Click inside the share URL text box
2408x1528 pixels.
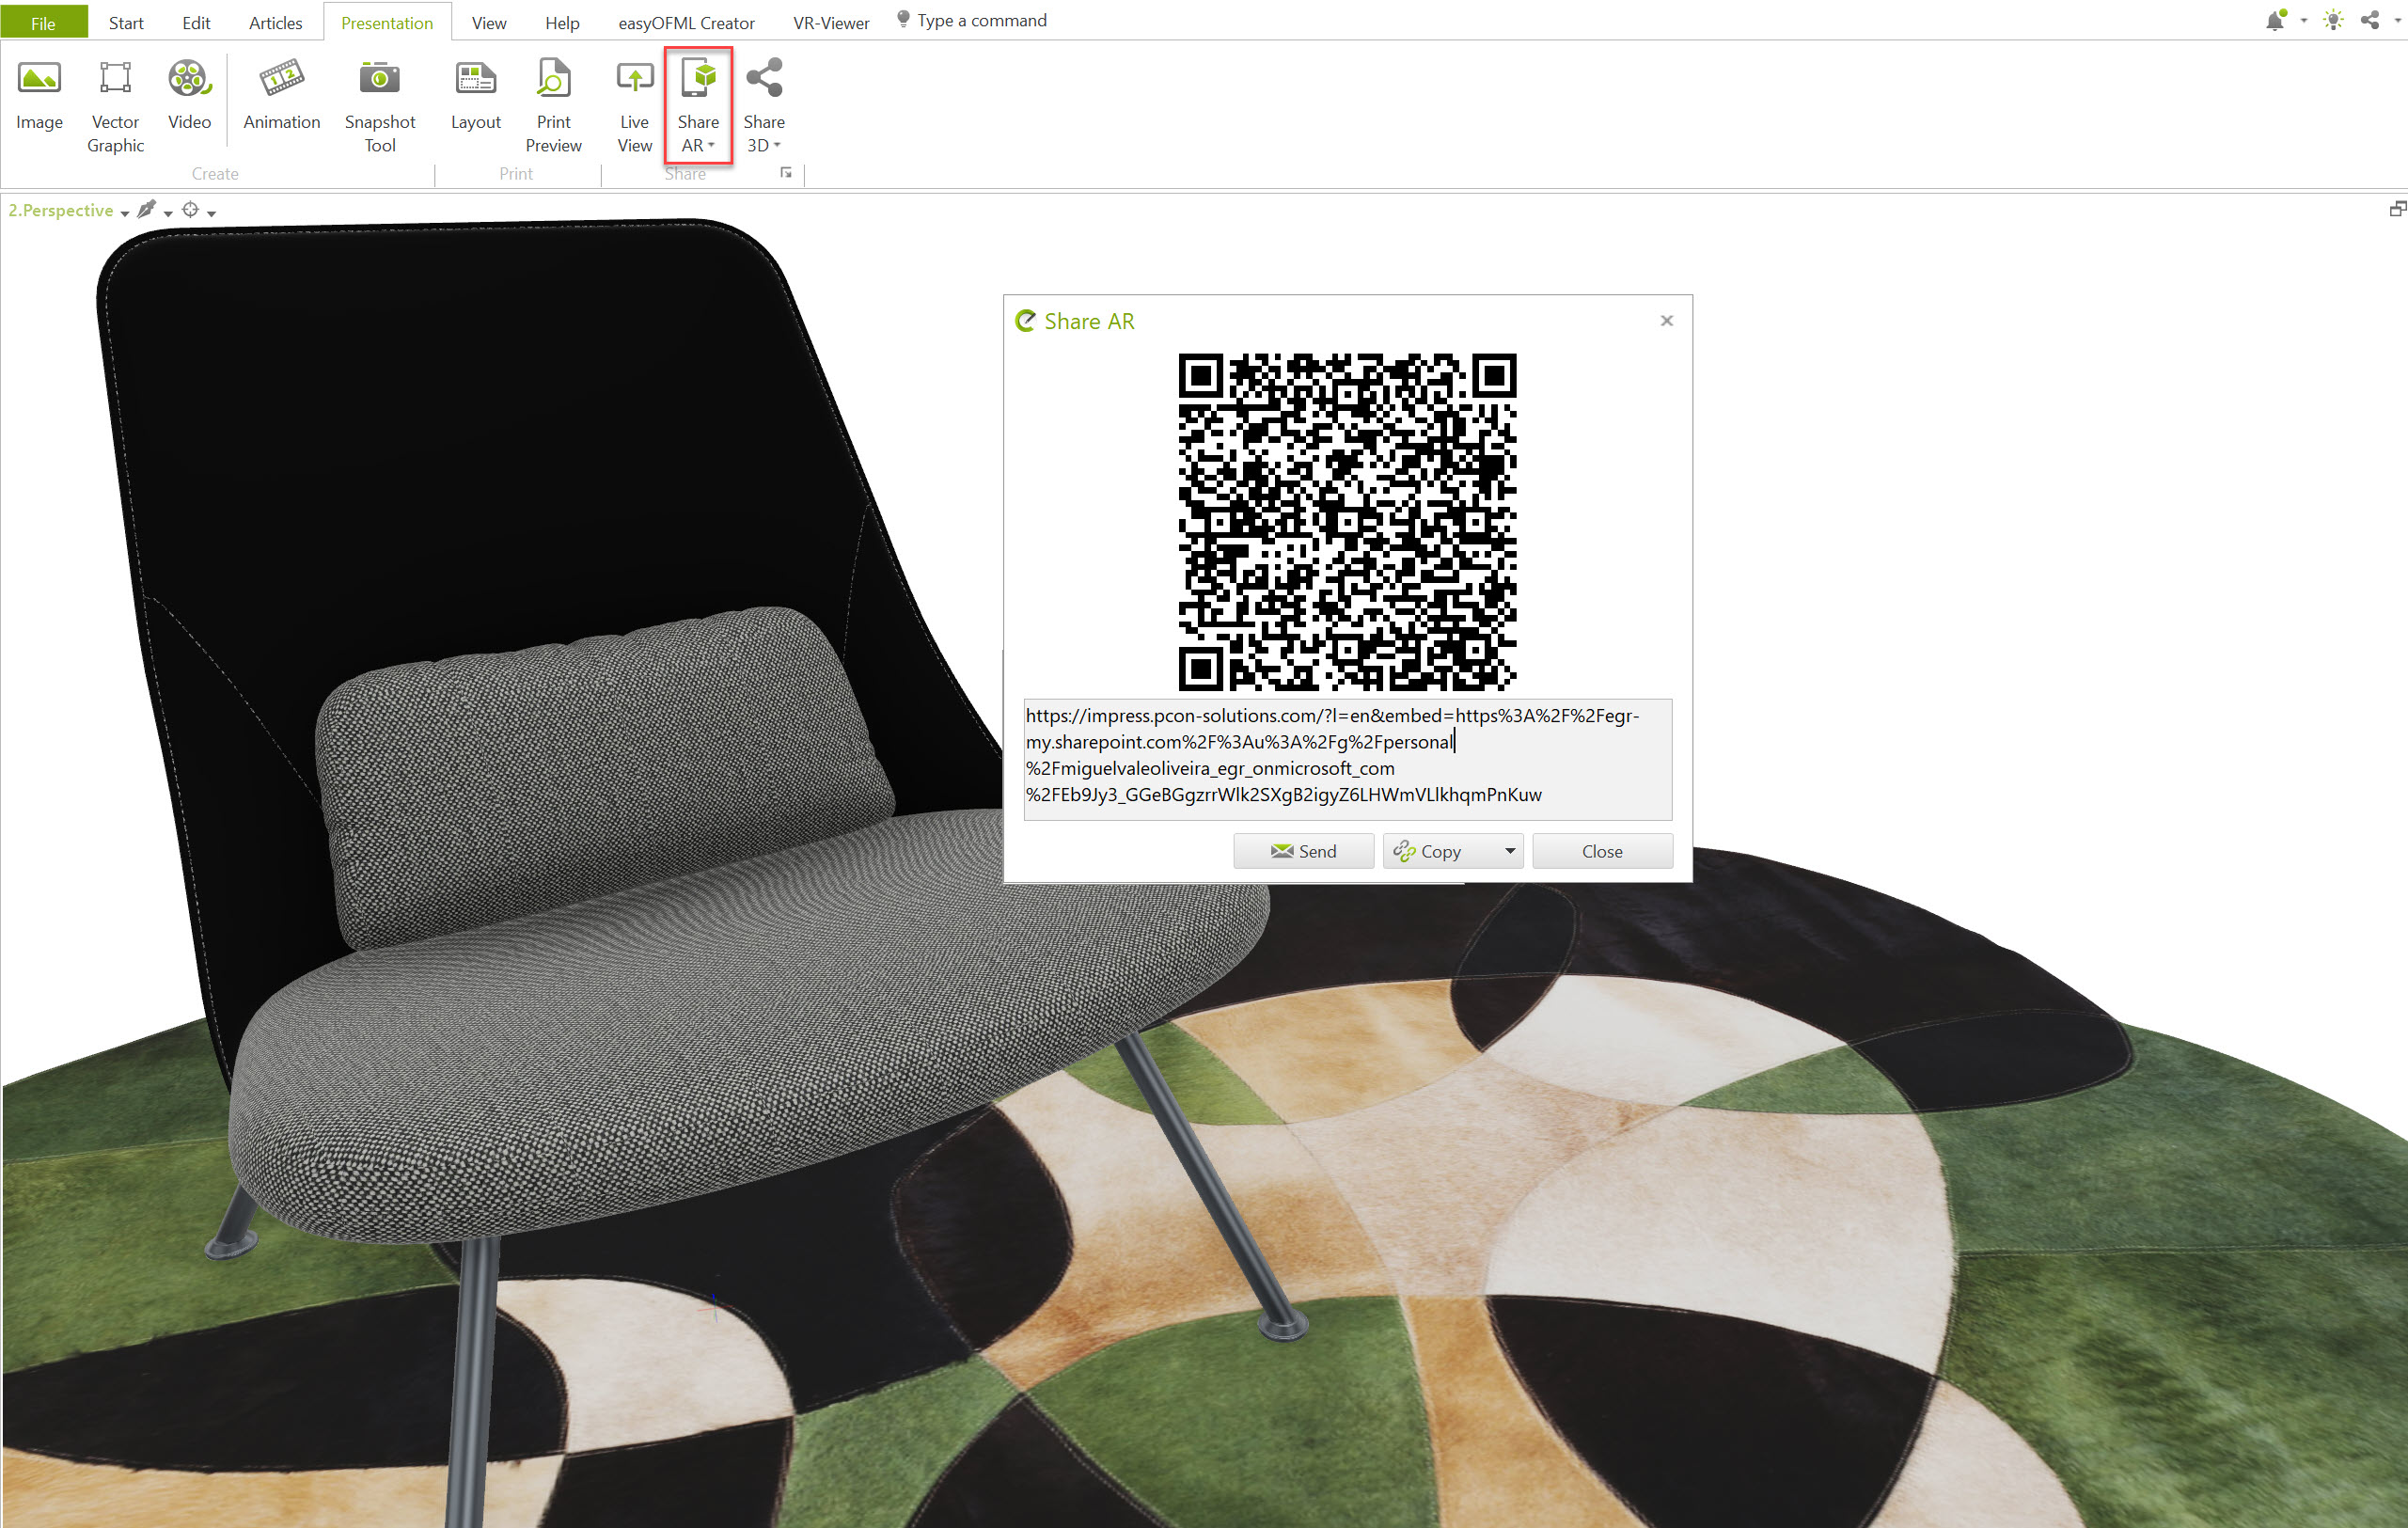[x=1347, y=759]
